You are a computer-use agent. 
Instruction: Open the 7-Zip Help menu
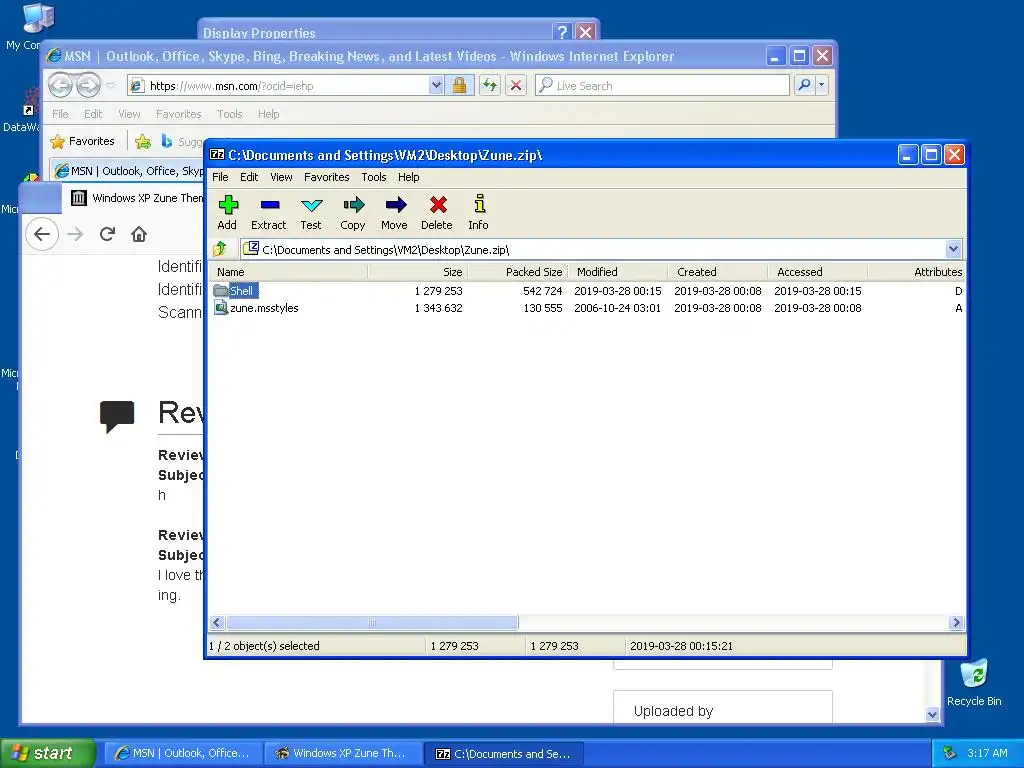click(408, 177)
